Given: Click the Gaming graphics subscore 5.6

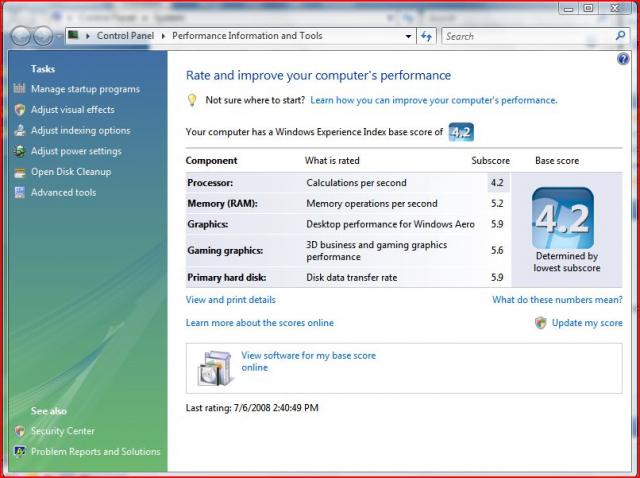Looking at the screenshot, I should click(x=497, y=250).
